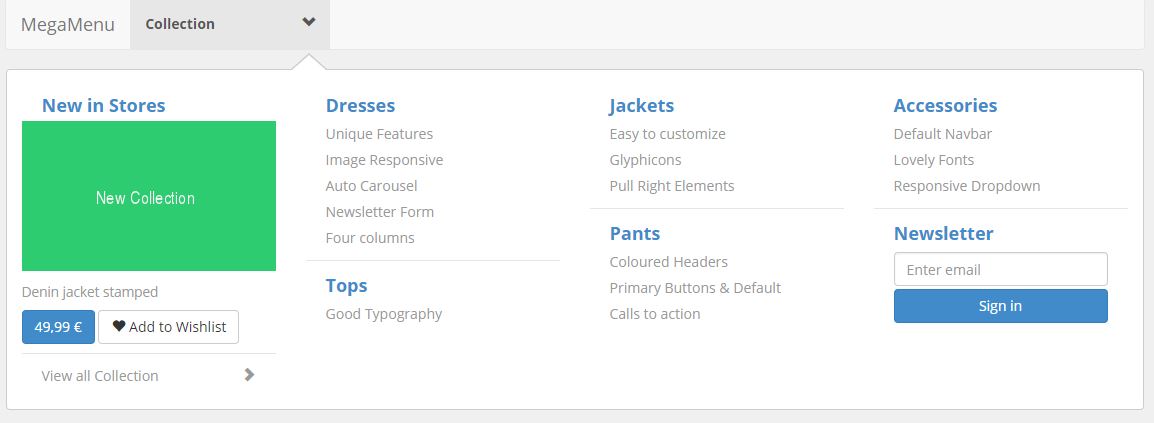Open the Responsive Dropdown link
The image size is (1154, 423).
967,185
